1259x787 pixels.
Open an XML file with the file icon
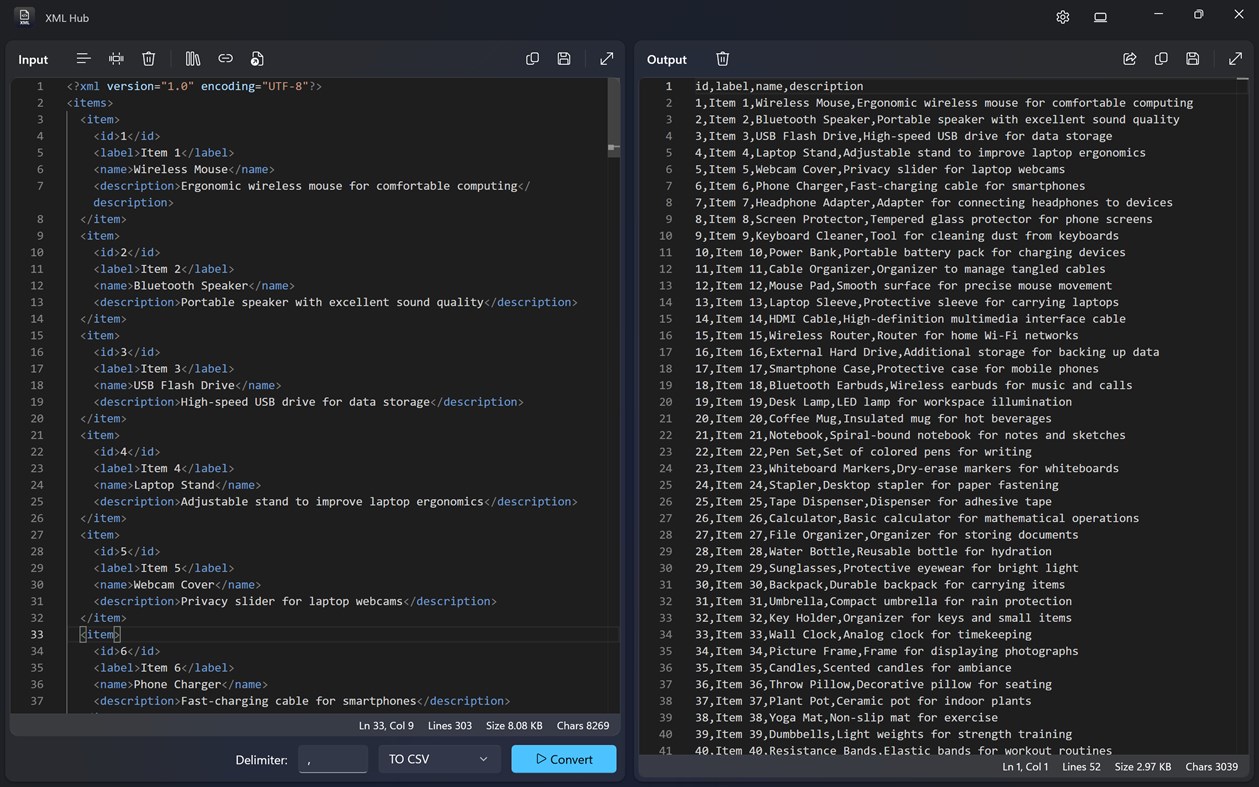click(257, 58)
